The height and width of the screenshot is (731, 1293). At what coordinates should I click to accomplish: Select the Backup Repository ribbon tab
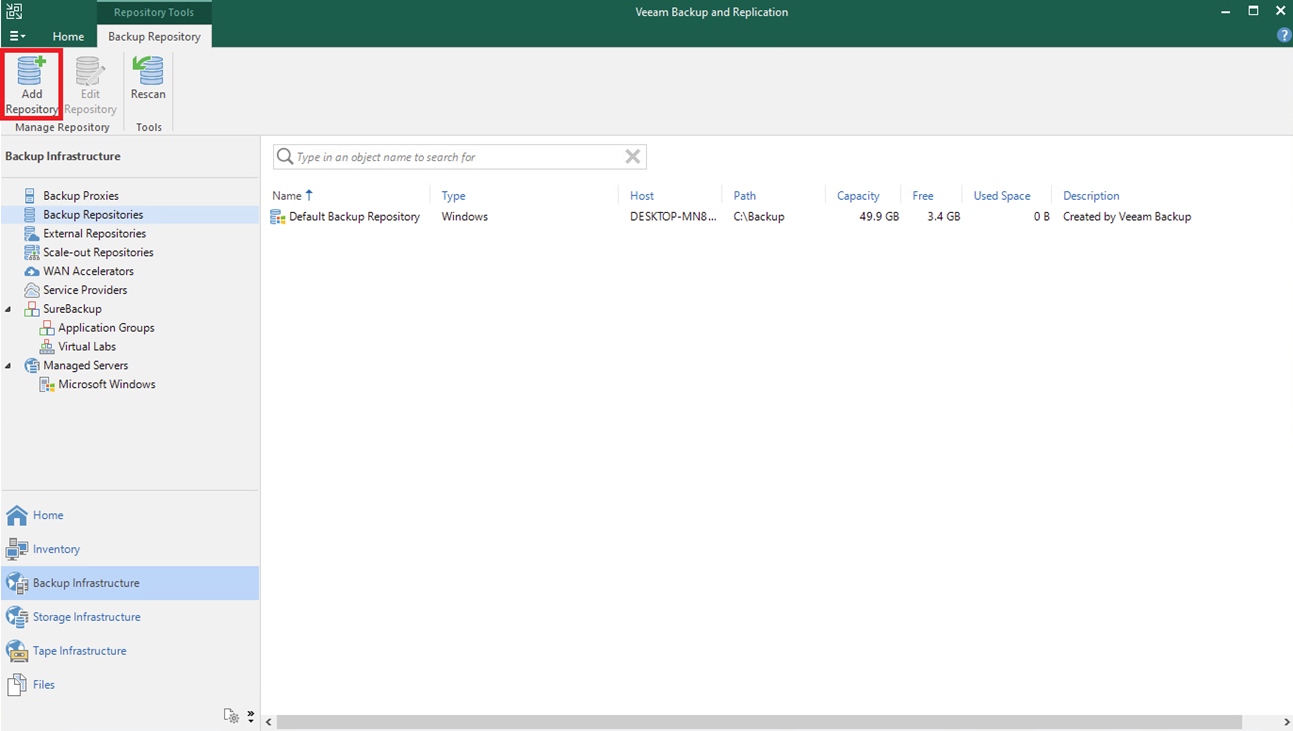pos(154,36)
